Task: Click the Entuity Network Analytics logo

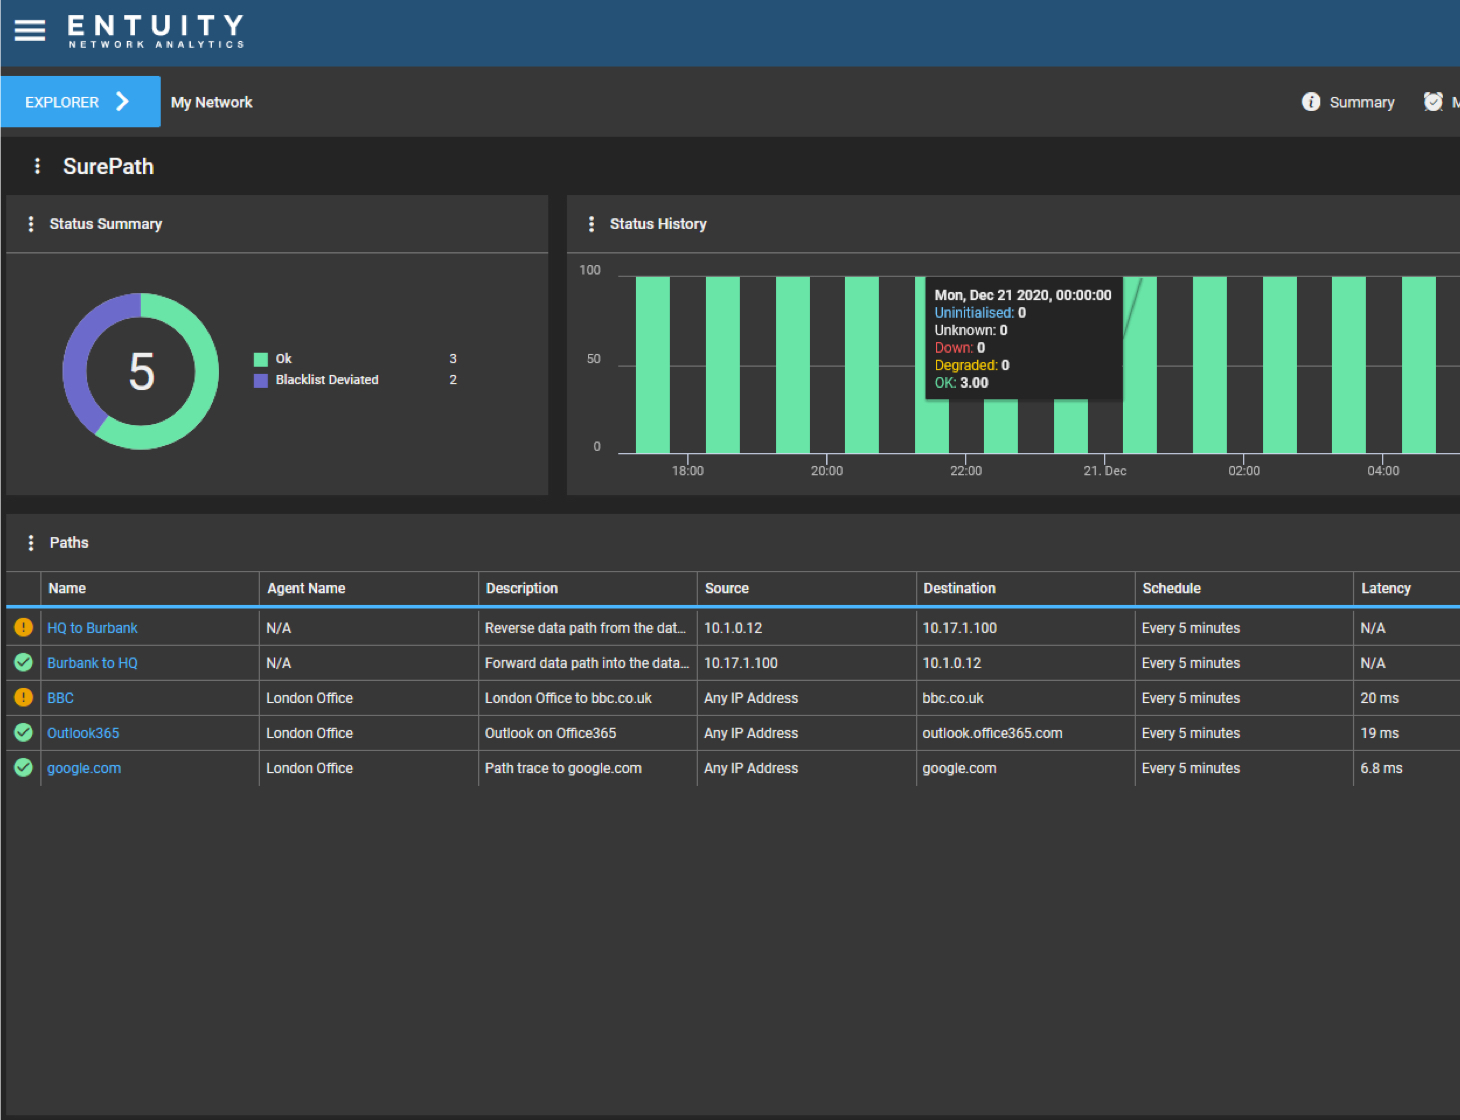Action: pos(155,31)
